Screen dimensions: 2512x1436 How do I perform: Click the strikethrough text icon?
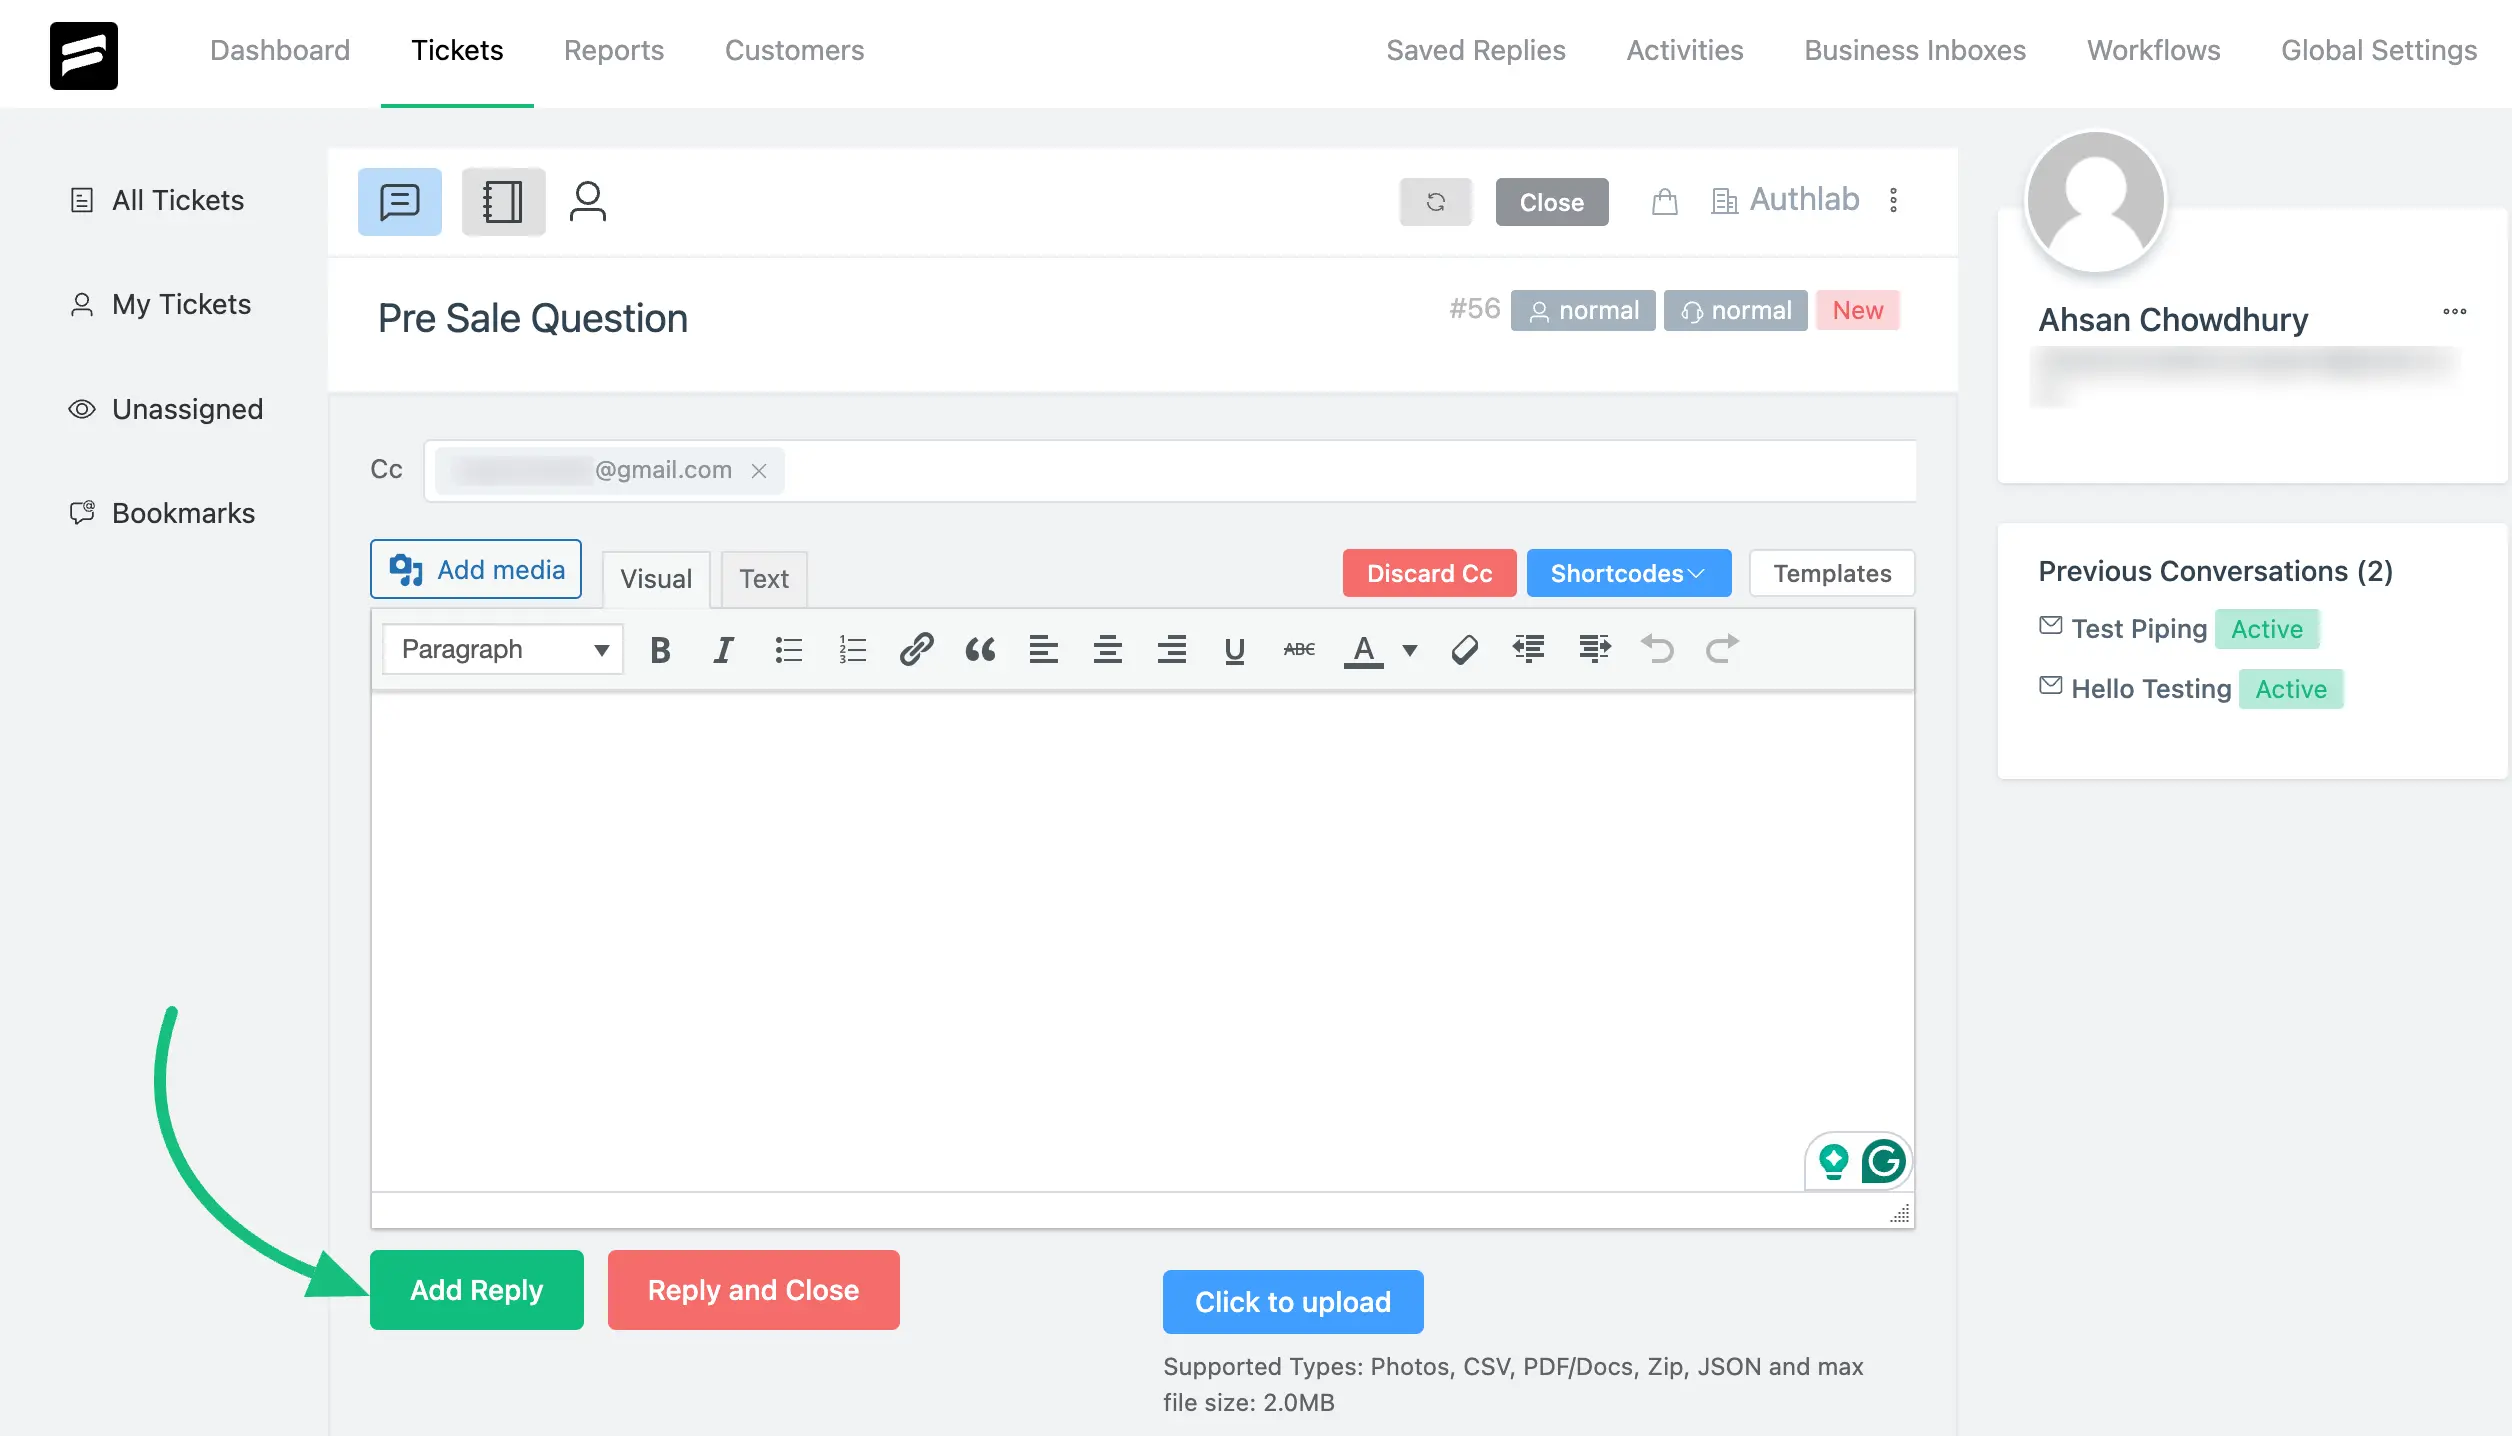pyautogui.click(x=1297, y=649)
